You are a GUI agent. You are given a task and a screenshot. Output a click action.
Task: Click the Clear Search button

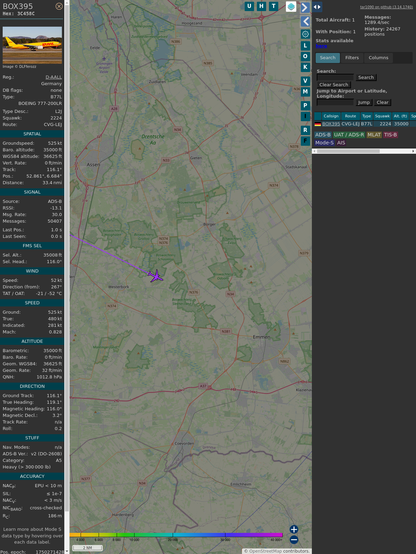pos(334,85)
